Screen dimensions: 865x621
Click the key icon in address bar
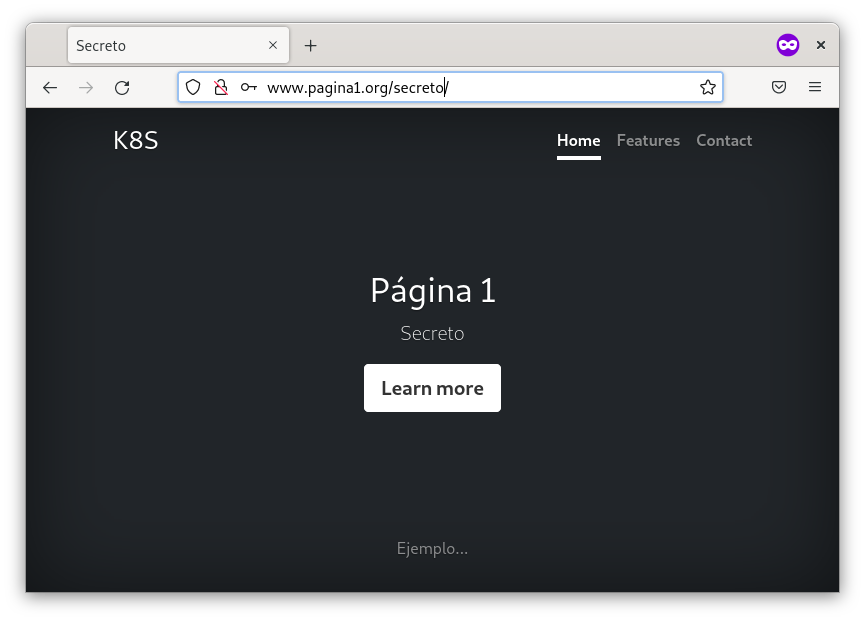click(x=249, y=88)
